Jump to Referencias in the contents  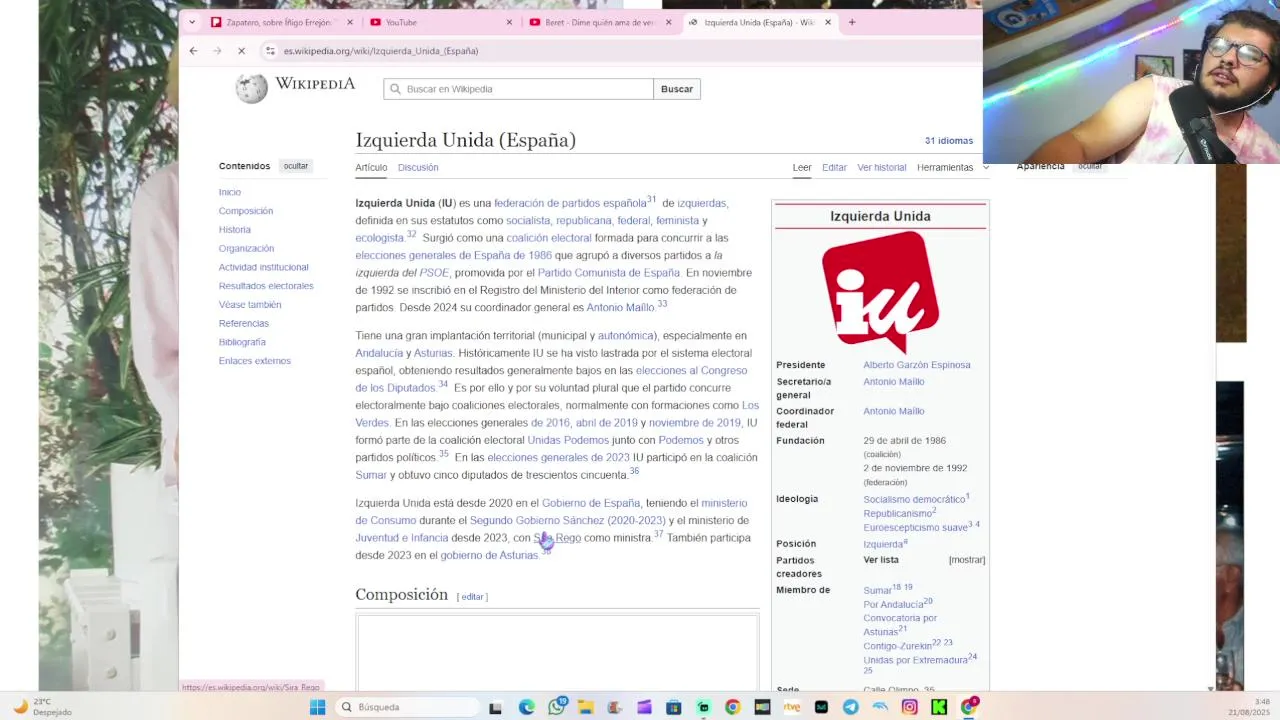point(244,323)
